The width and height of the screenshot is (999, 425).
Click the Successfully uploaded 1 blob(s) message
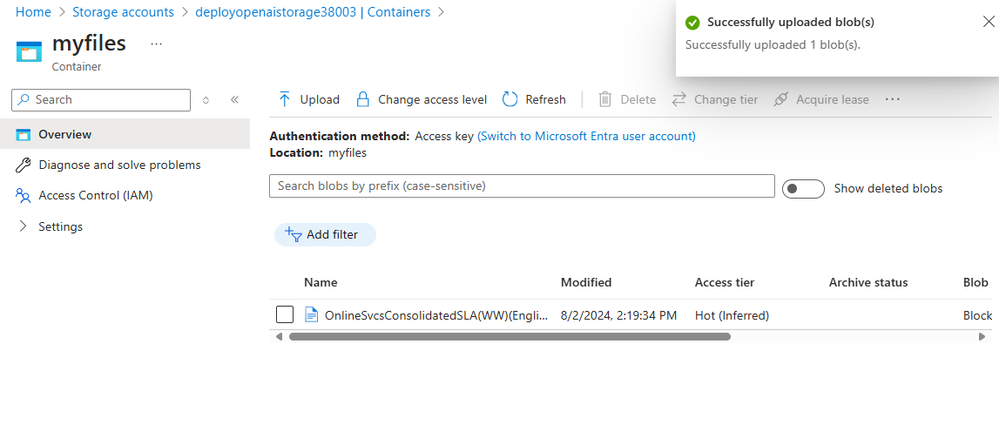773,45
